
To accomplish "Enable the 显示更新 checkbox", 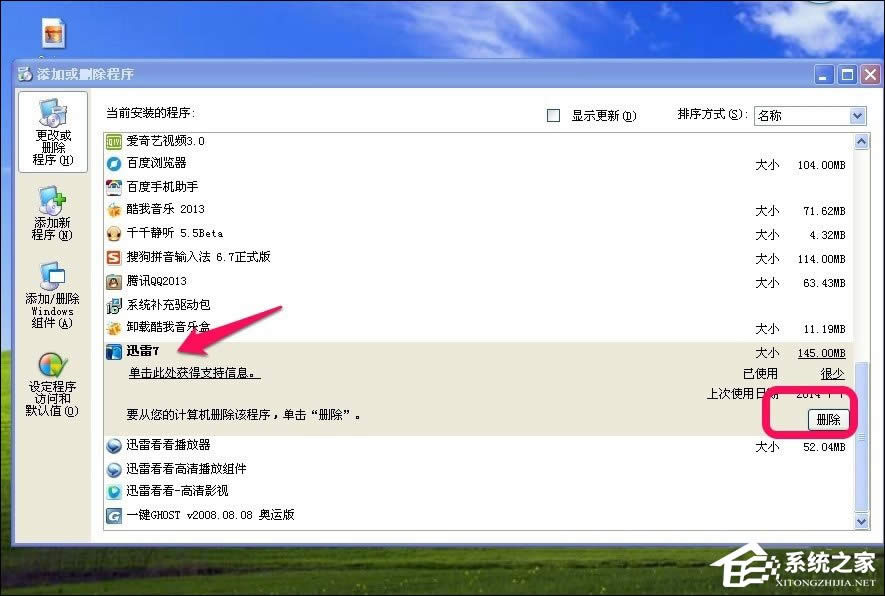I will click(554, 116).
